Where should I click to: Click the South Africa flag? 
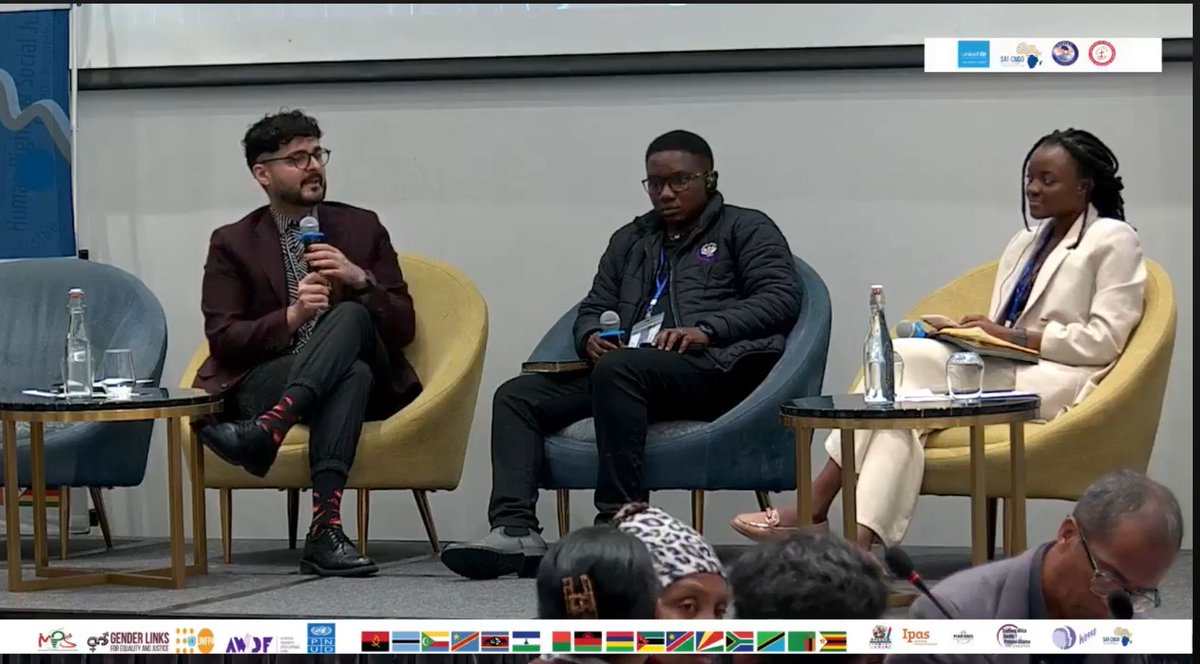(740, 641)
